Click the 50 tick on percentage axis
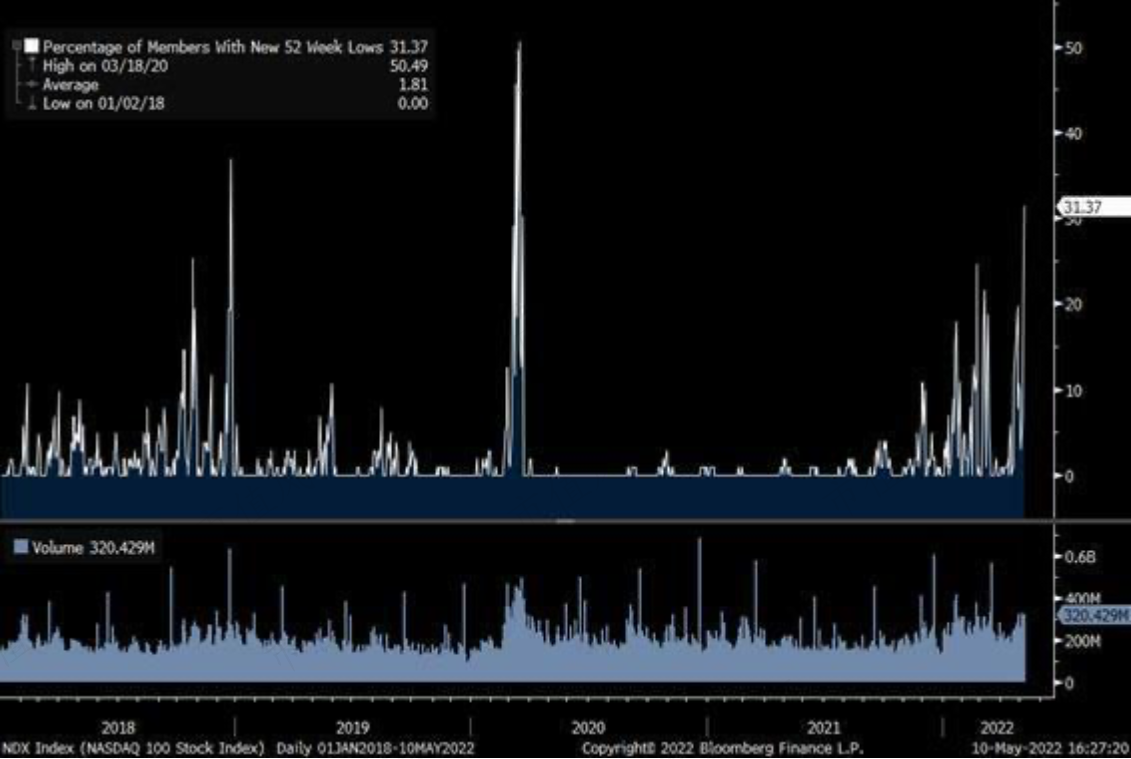The image size is (1131, 759). point(1073,48)
